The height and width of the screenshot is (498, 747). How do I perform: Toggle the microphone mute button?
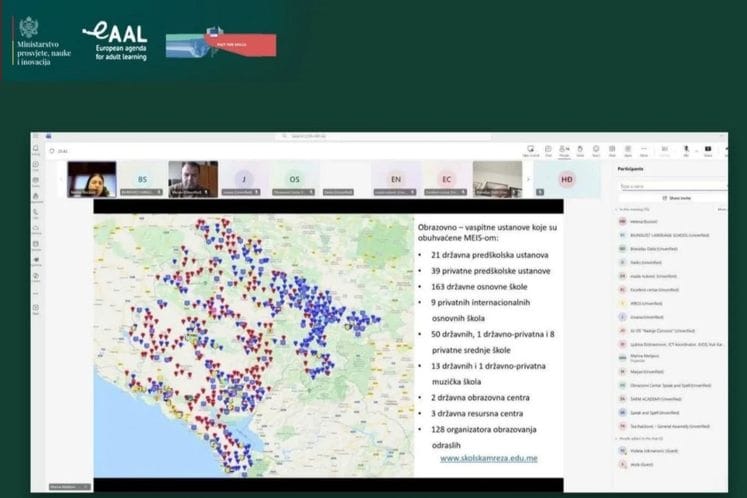686,150
